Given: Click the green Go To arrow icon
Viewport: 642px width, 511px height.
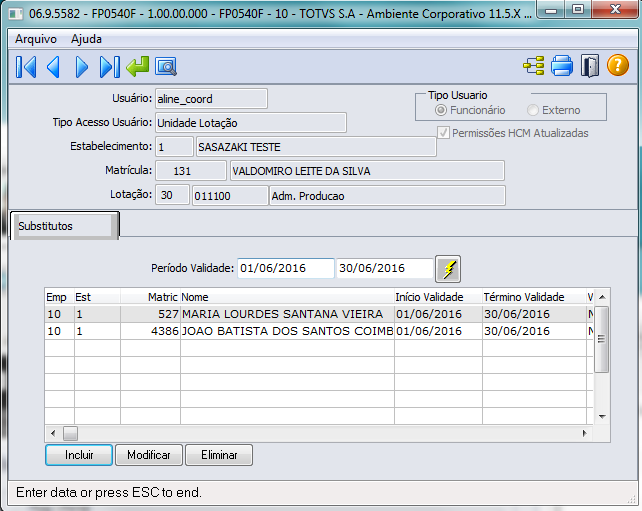Looking at the screenshot, I should (138, 67).
